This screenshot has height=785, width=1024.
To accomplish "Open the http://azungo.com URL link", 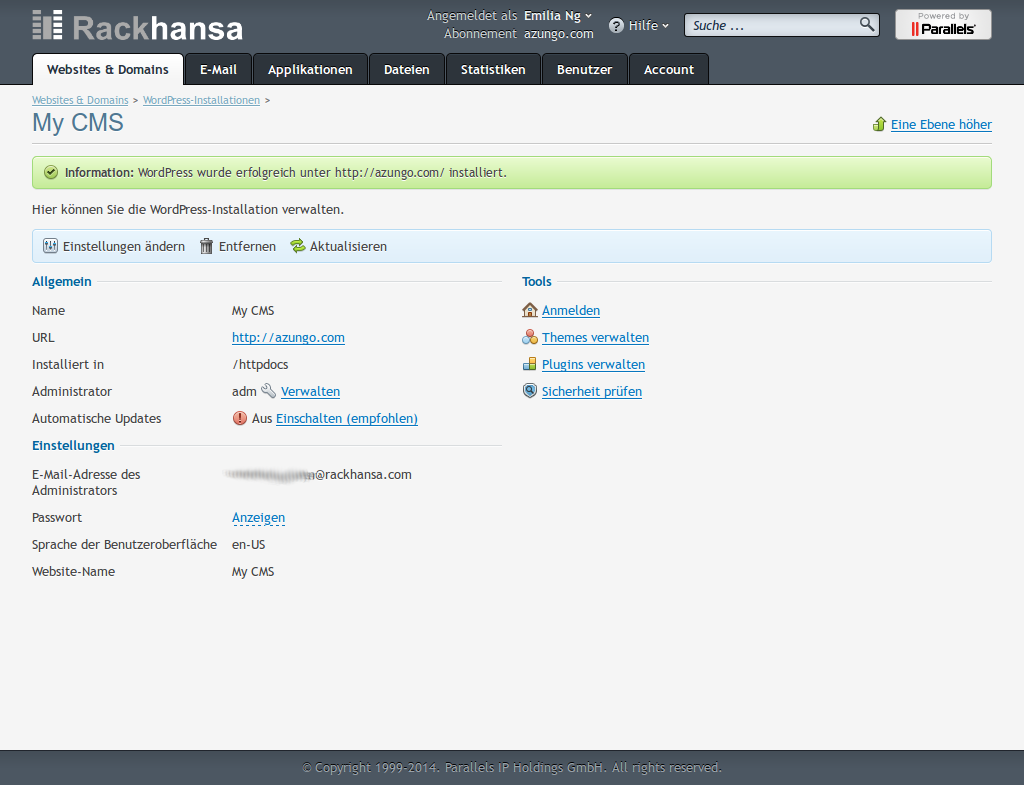I will (x=288, y=338).
